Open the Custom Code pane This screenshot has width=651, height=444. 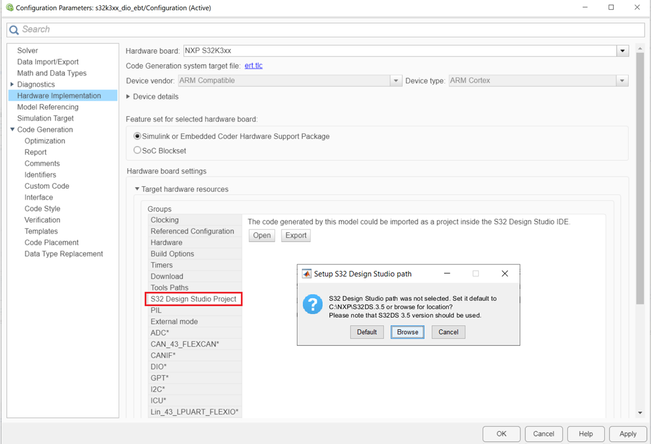coord(47,186)
